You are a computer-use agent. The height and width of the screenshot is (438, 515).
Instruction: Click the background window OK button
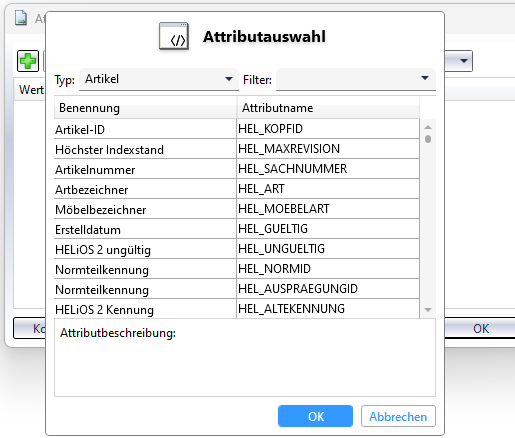coord(480,328)
